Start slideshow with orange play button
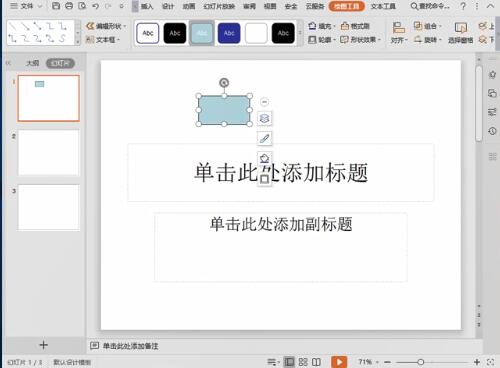The width and height of the screenshot is (500, 368). [339, 362]
